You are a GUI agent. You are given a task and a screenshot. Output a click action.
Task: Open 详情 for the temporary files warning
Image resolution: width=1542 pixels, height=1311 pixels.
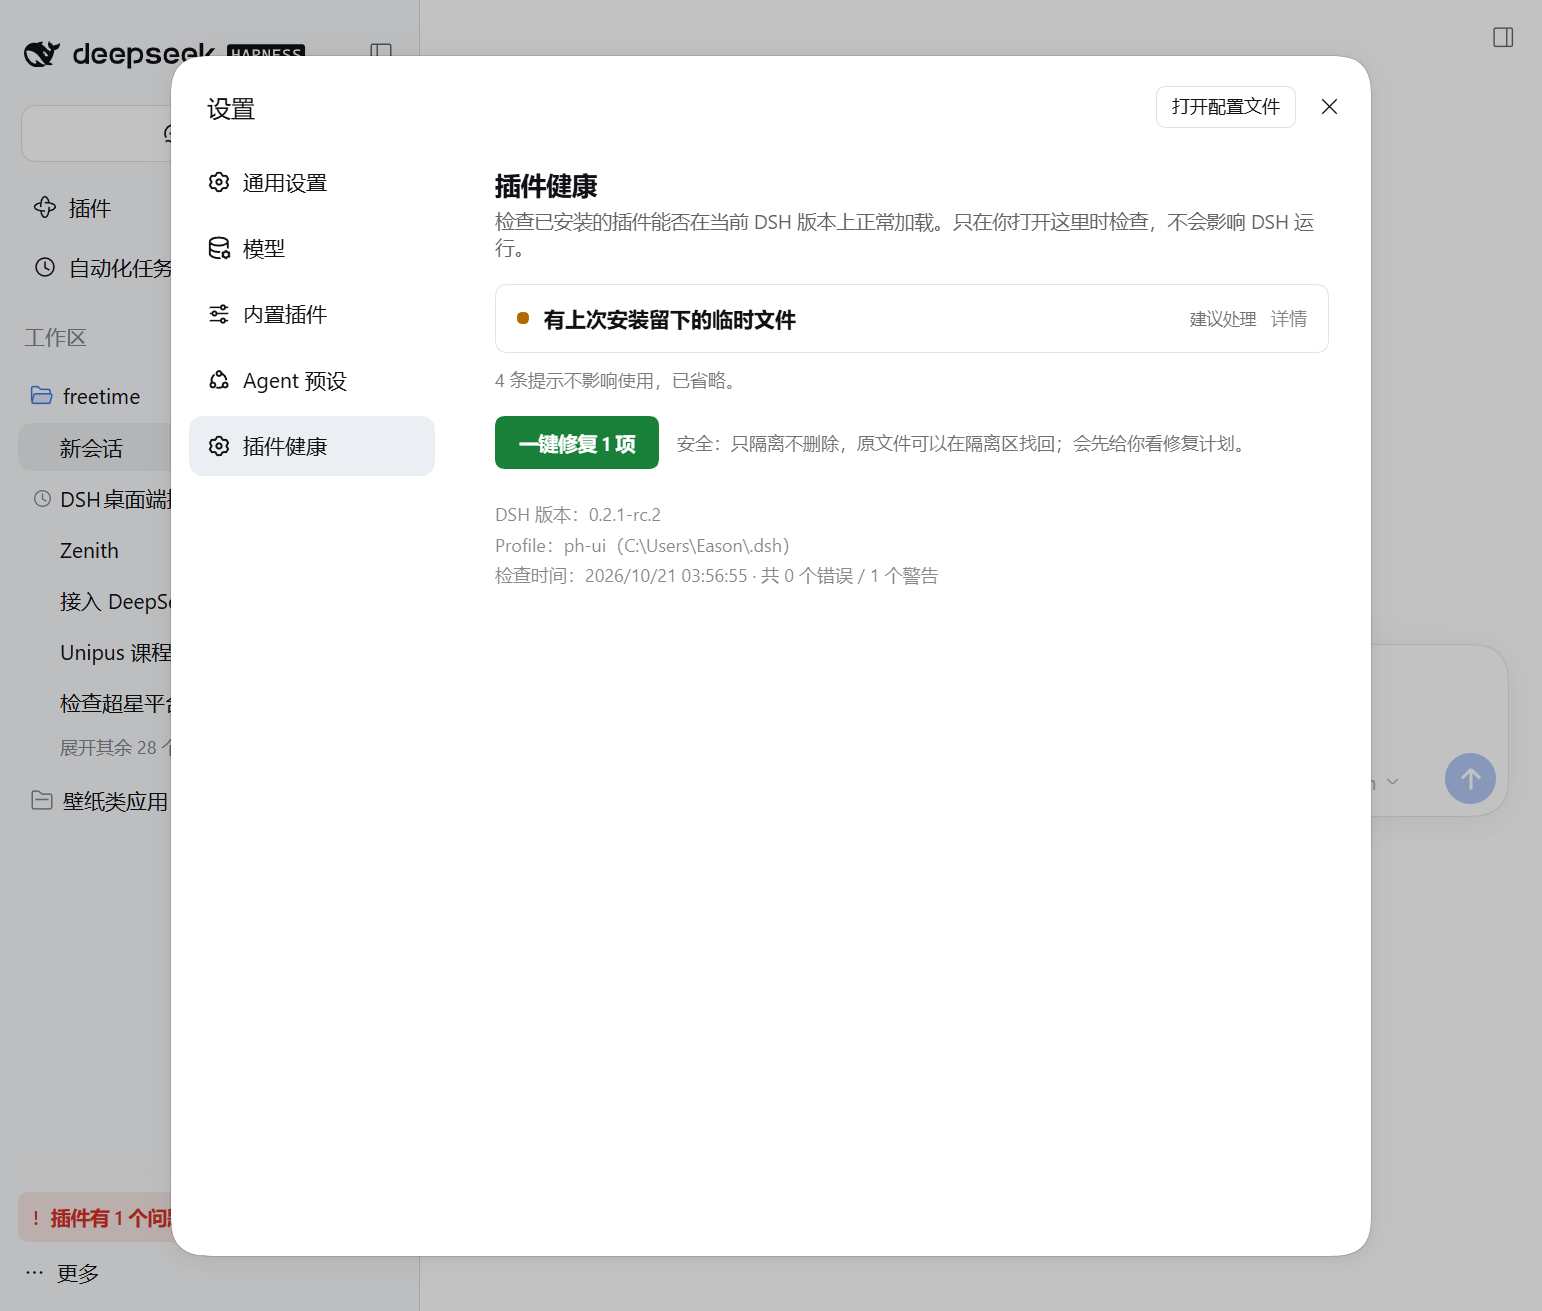1289,319
